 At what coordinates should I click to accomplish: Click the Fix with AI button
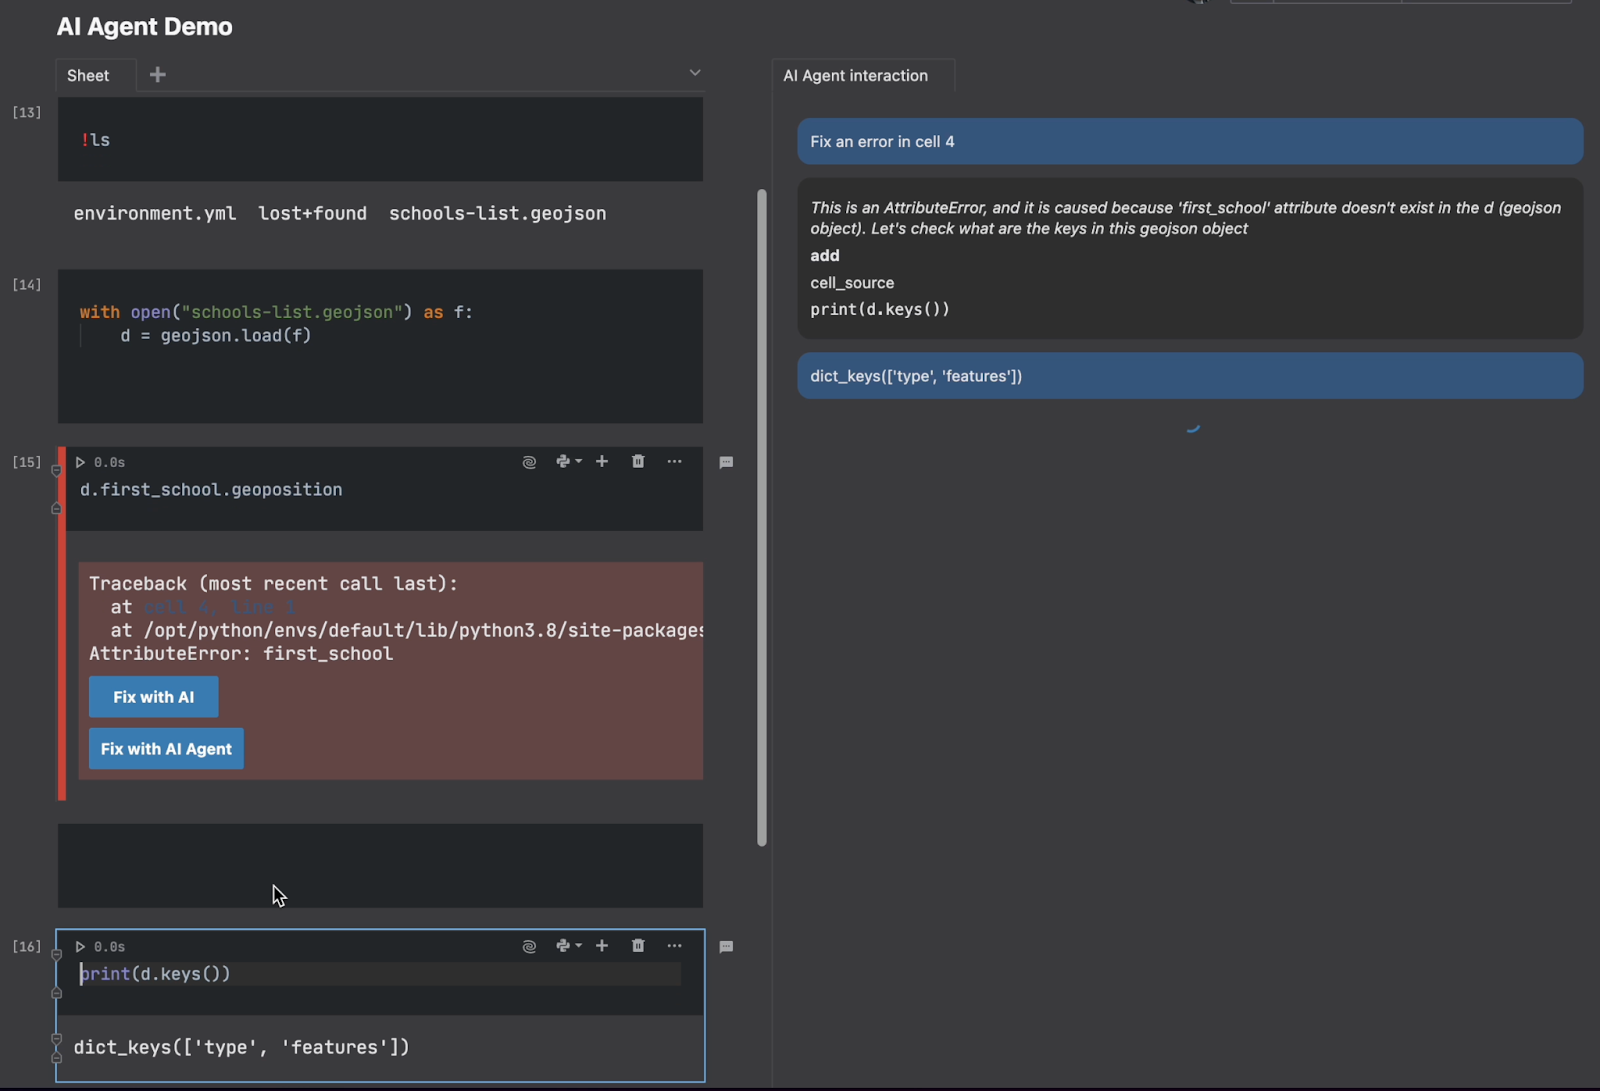coord(153,697)
